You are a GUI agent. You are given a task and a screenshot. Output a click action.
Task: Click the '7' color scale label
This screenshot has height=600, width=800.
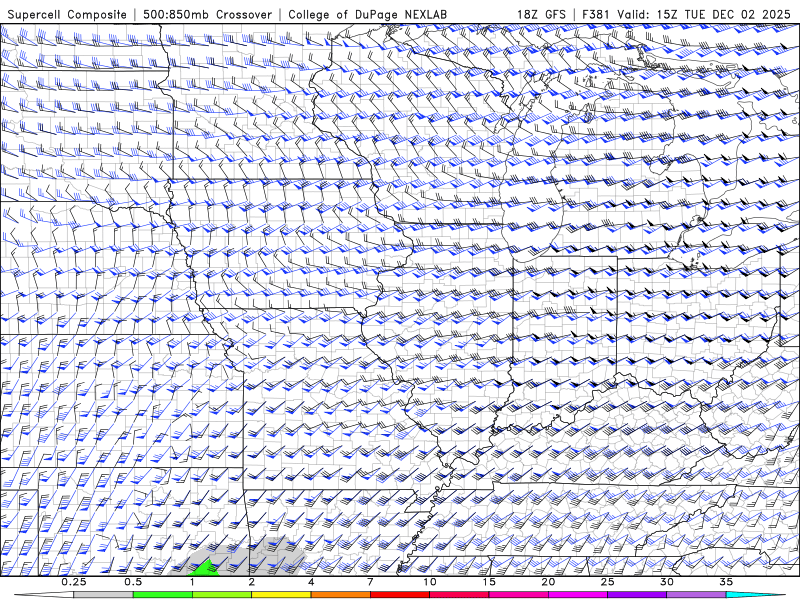click(370, 582)
